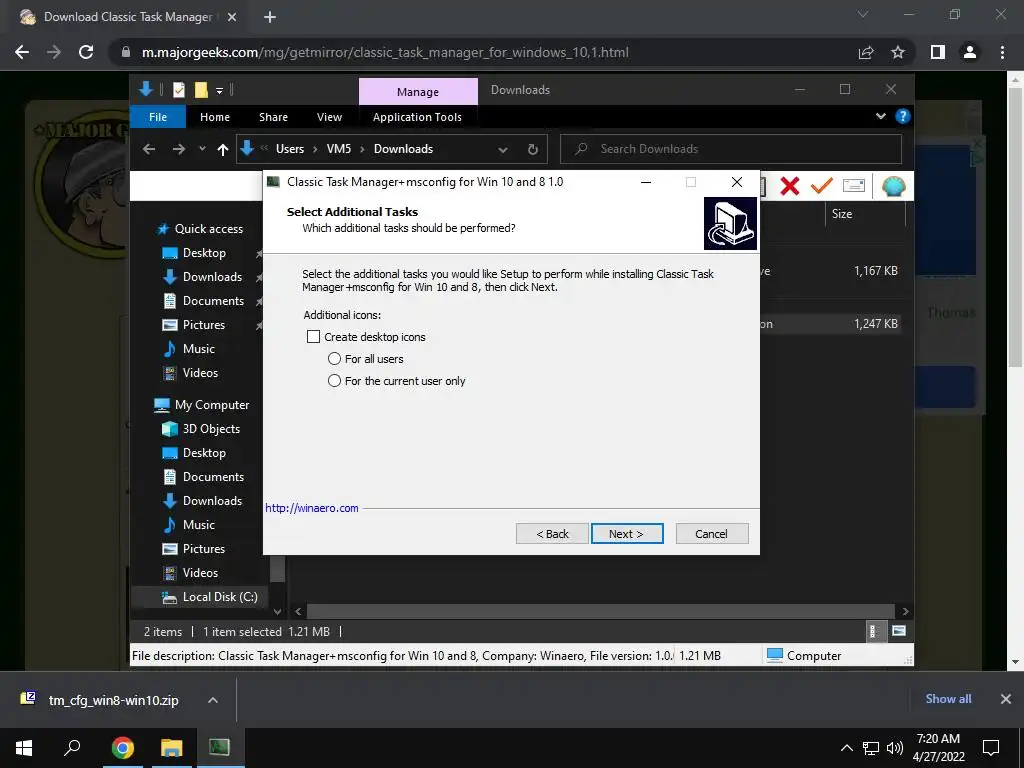
Task: Select the For all users radio button
Action: coord(334,359)
